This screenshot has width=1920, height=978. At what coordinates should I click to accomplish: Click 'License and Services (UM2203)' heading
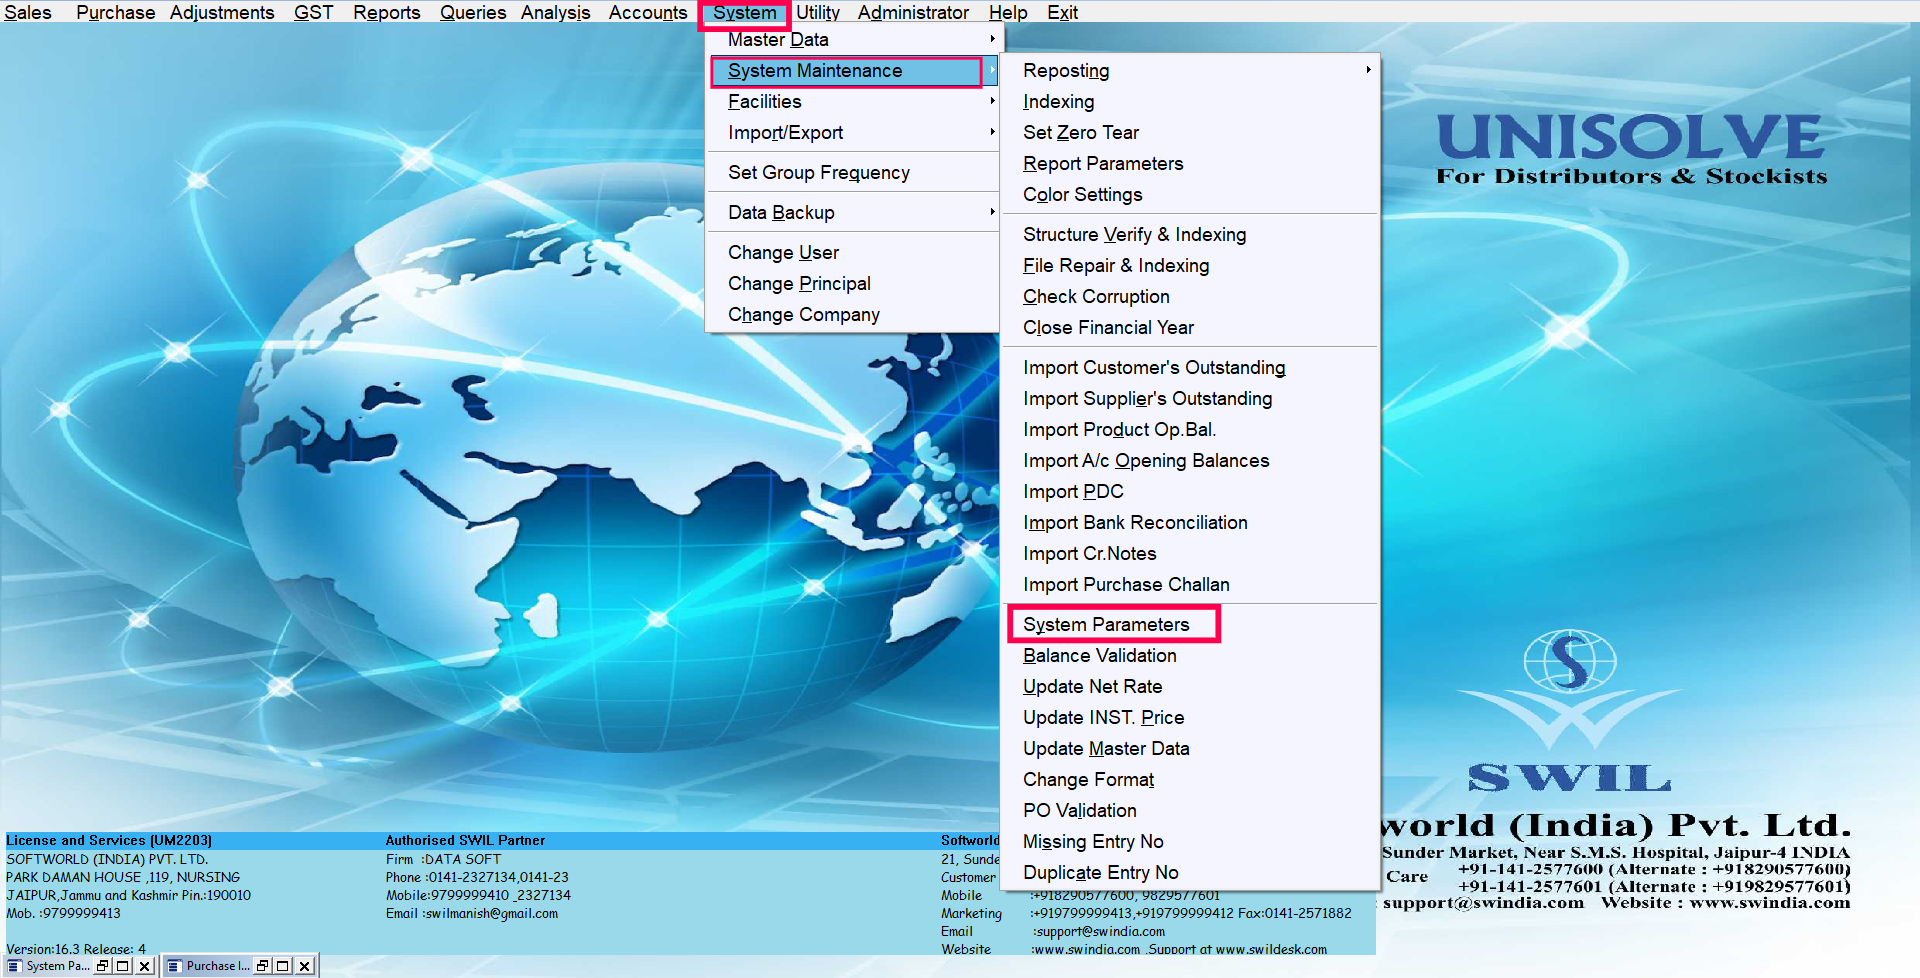109,841
